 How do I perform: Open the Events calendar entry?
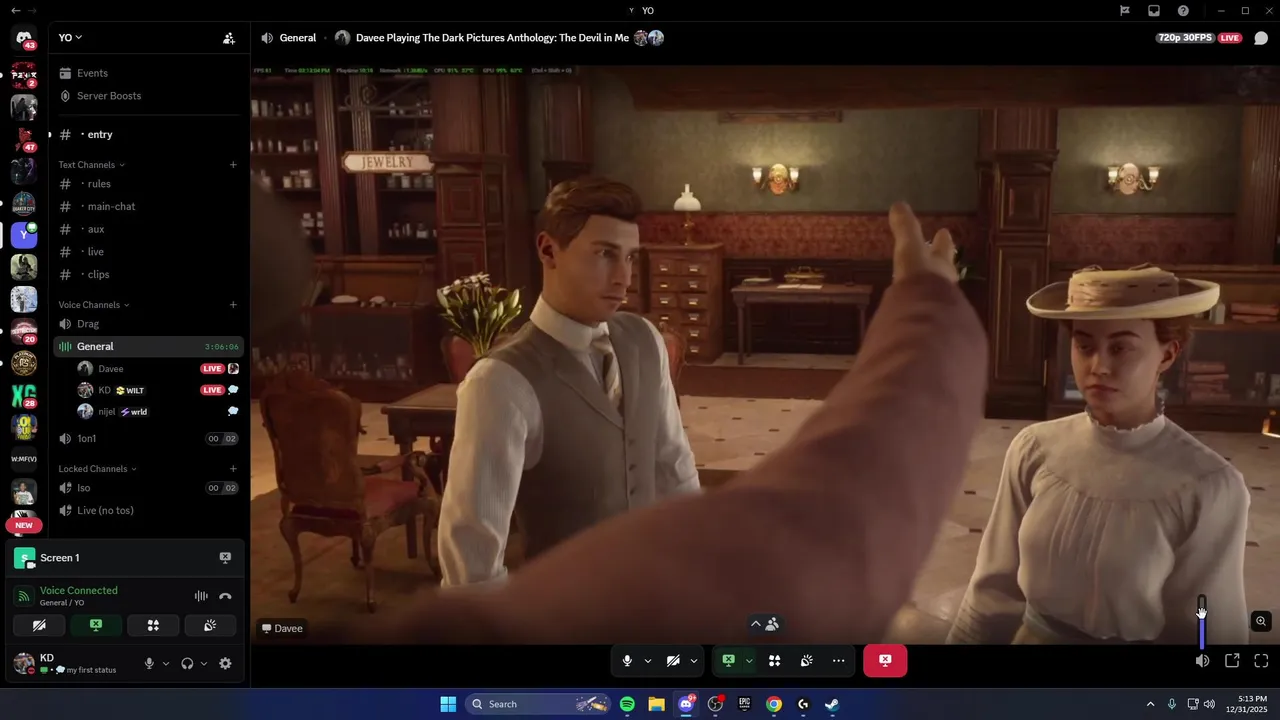(x=148, y=73)
